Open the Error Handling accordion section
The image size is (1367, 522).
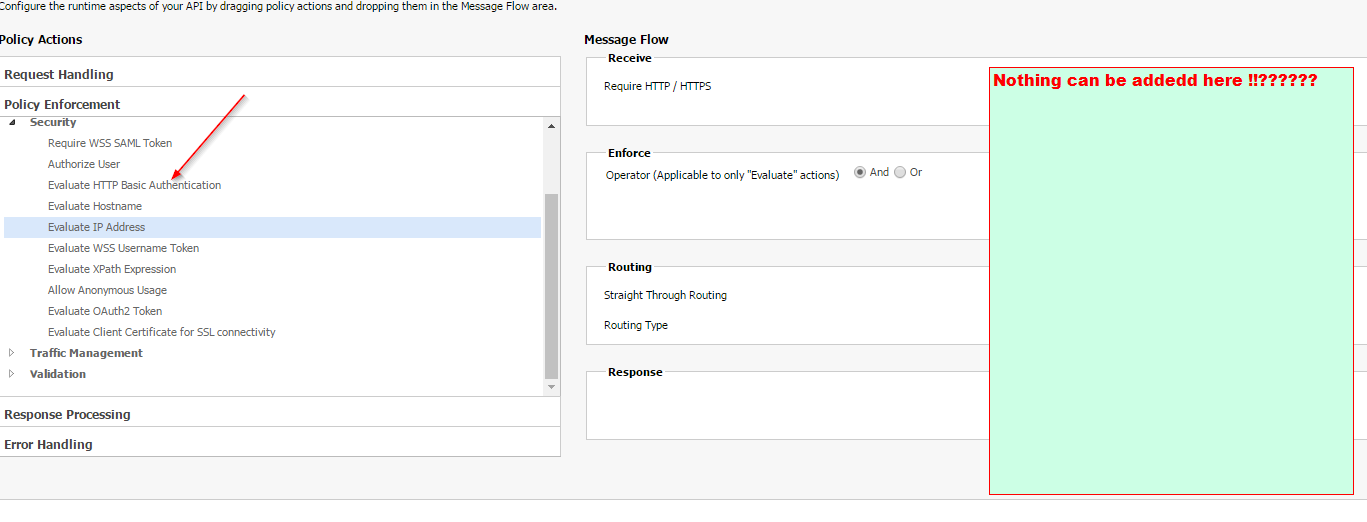pos(280,444)
